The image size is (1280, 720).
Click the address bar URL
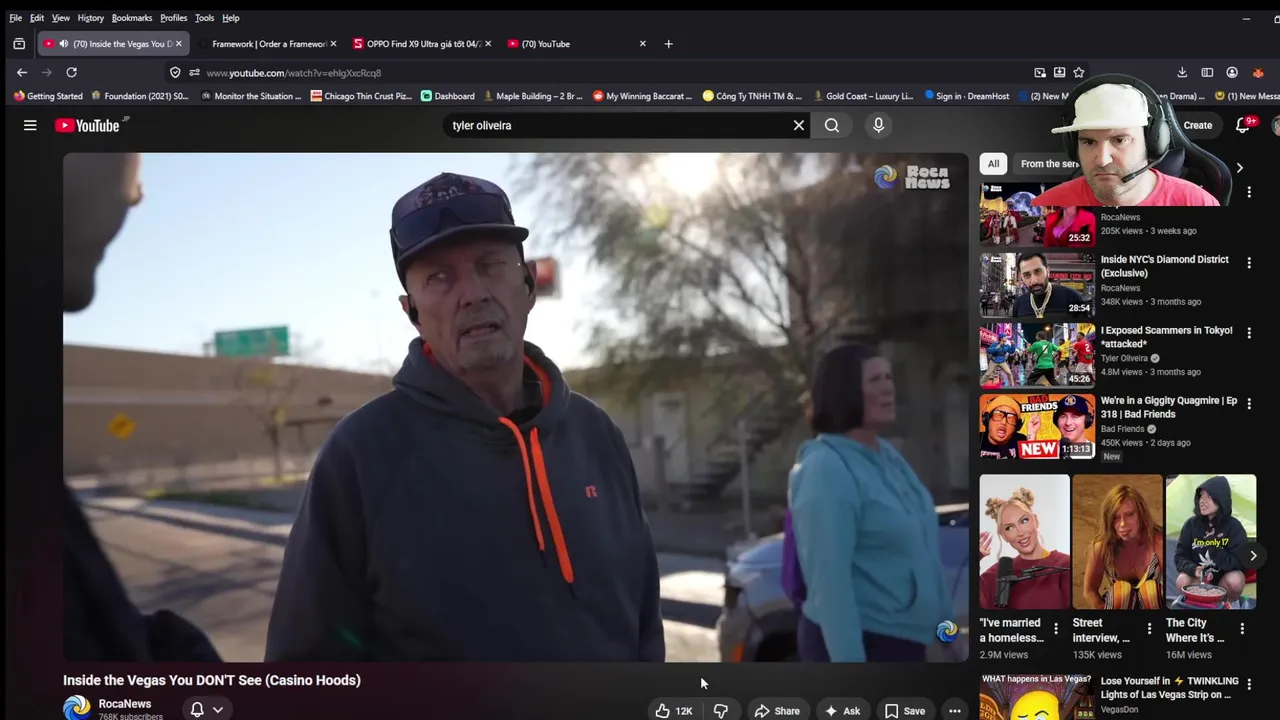coord(294,73)
